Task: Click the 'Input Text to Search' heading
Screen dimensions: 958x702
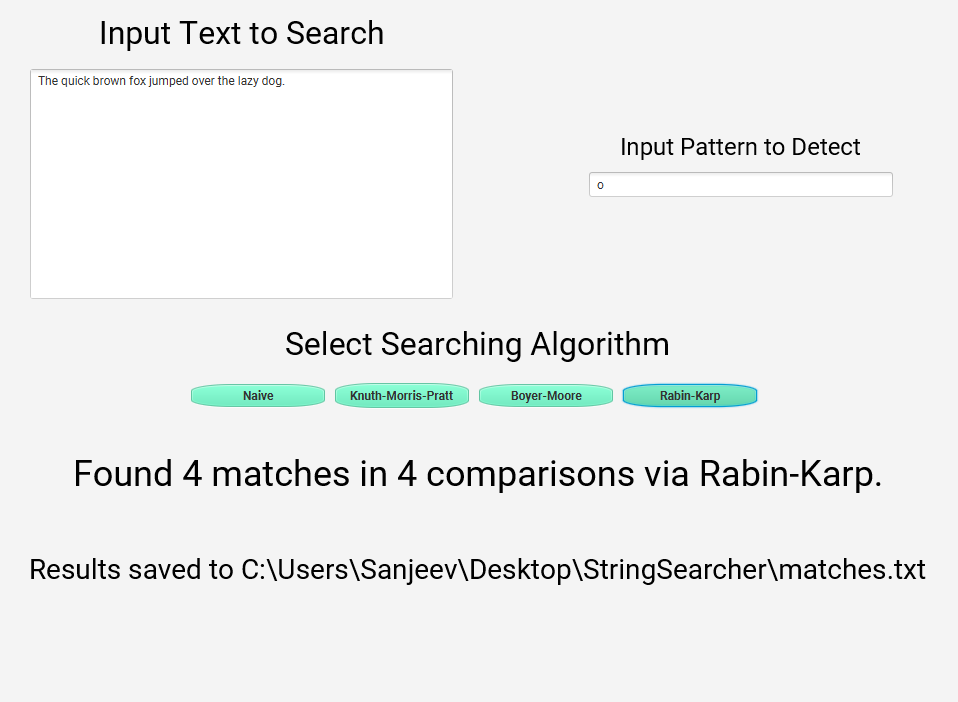Action: pos(241,33)
